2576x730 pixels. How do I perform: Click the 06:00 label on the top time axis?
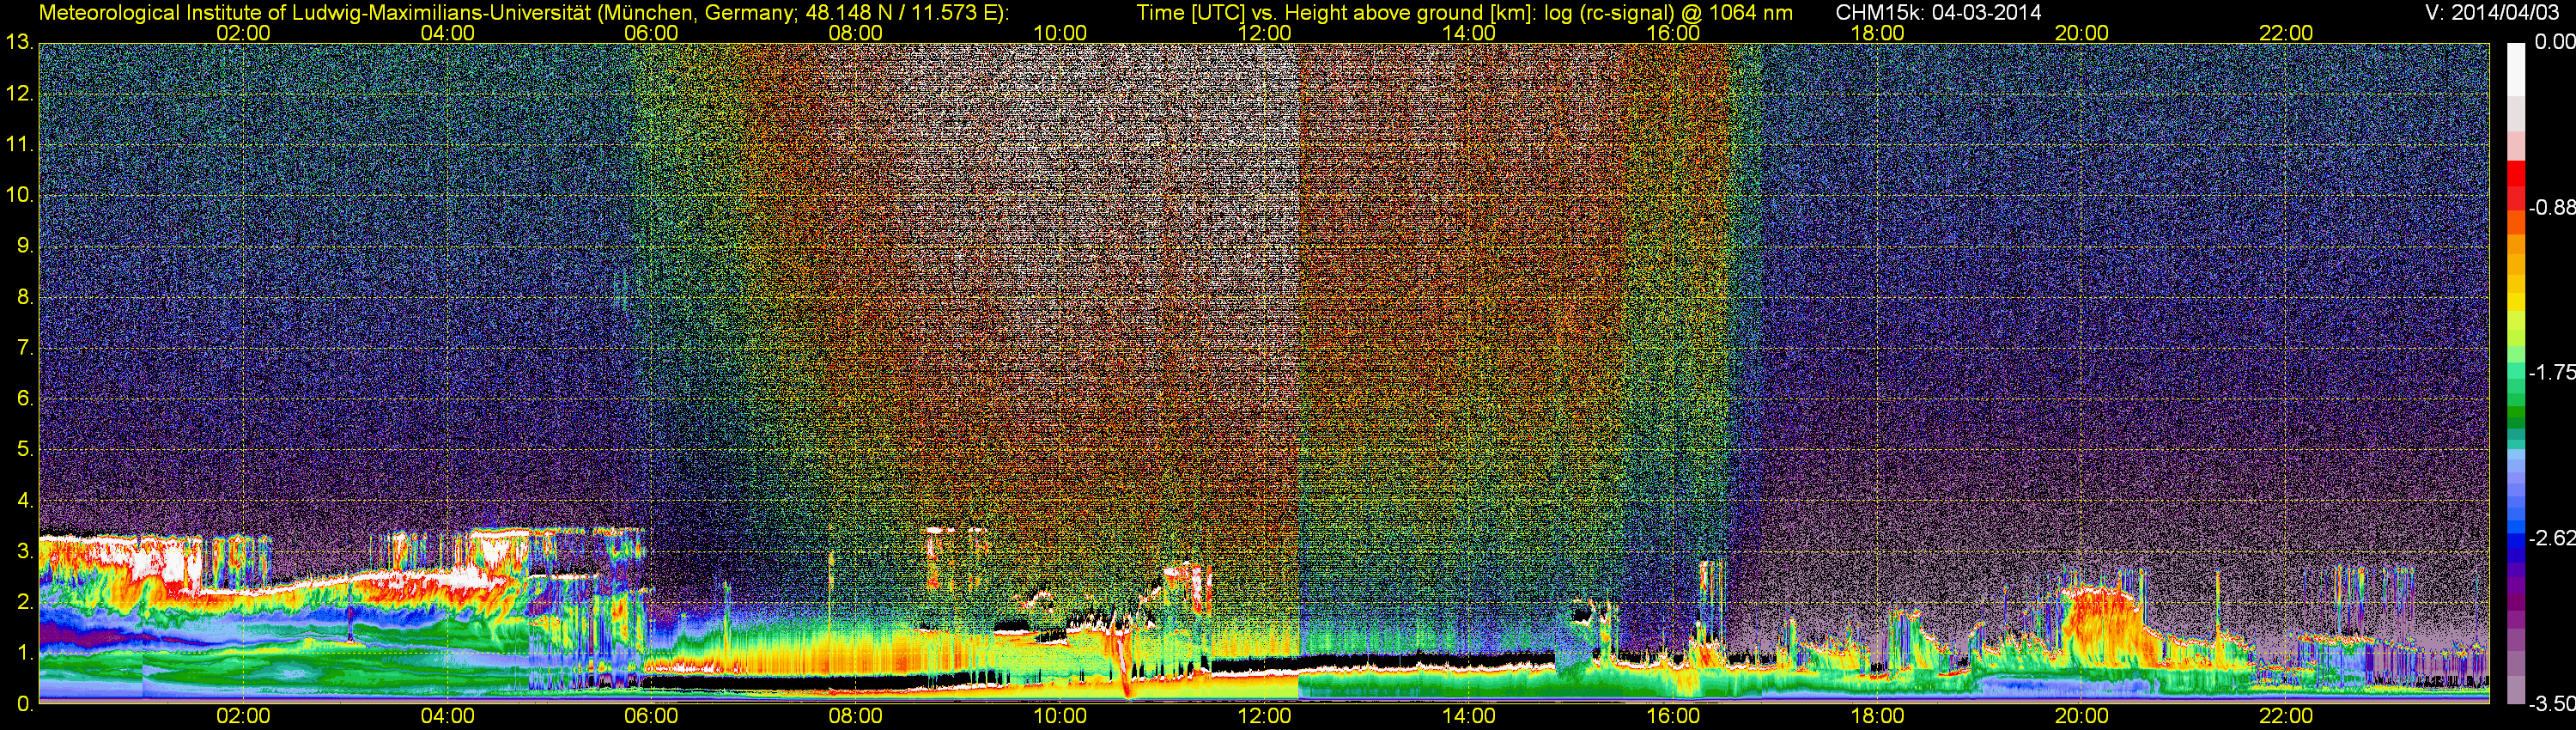(x=651, y=33)
